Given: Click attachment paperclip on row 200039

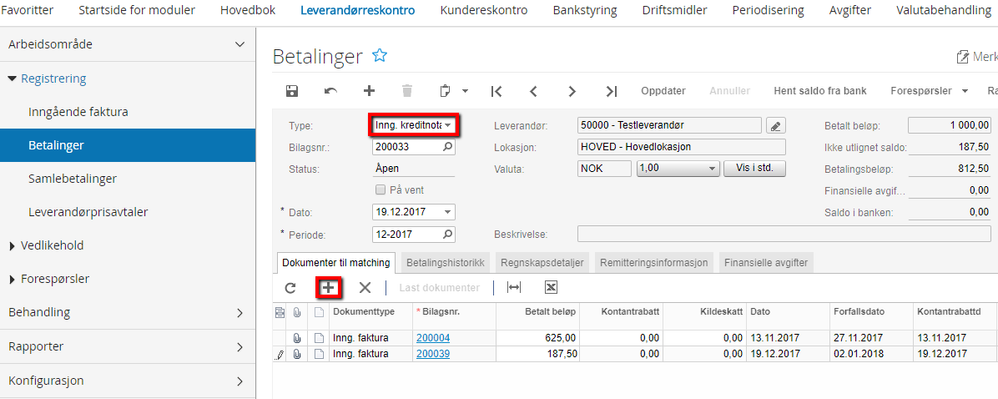Looking at the screenshot, I should 297,354.
